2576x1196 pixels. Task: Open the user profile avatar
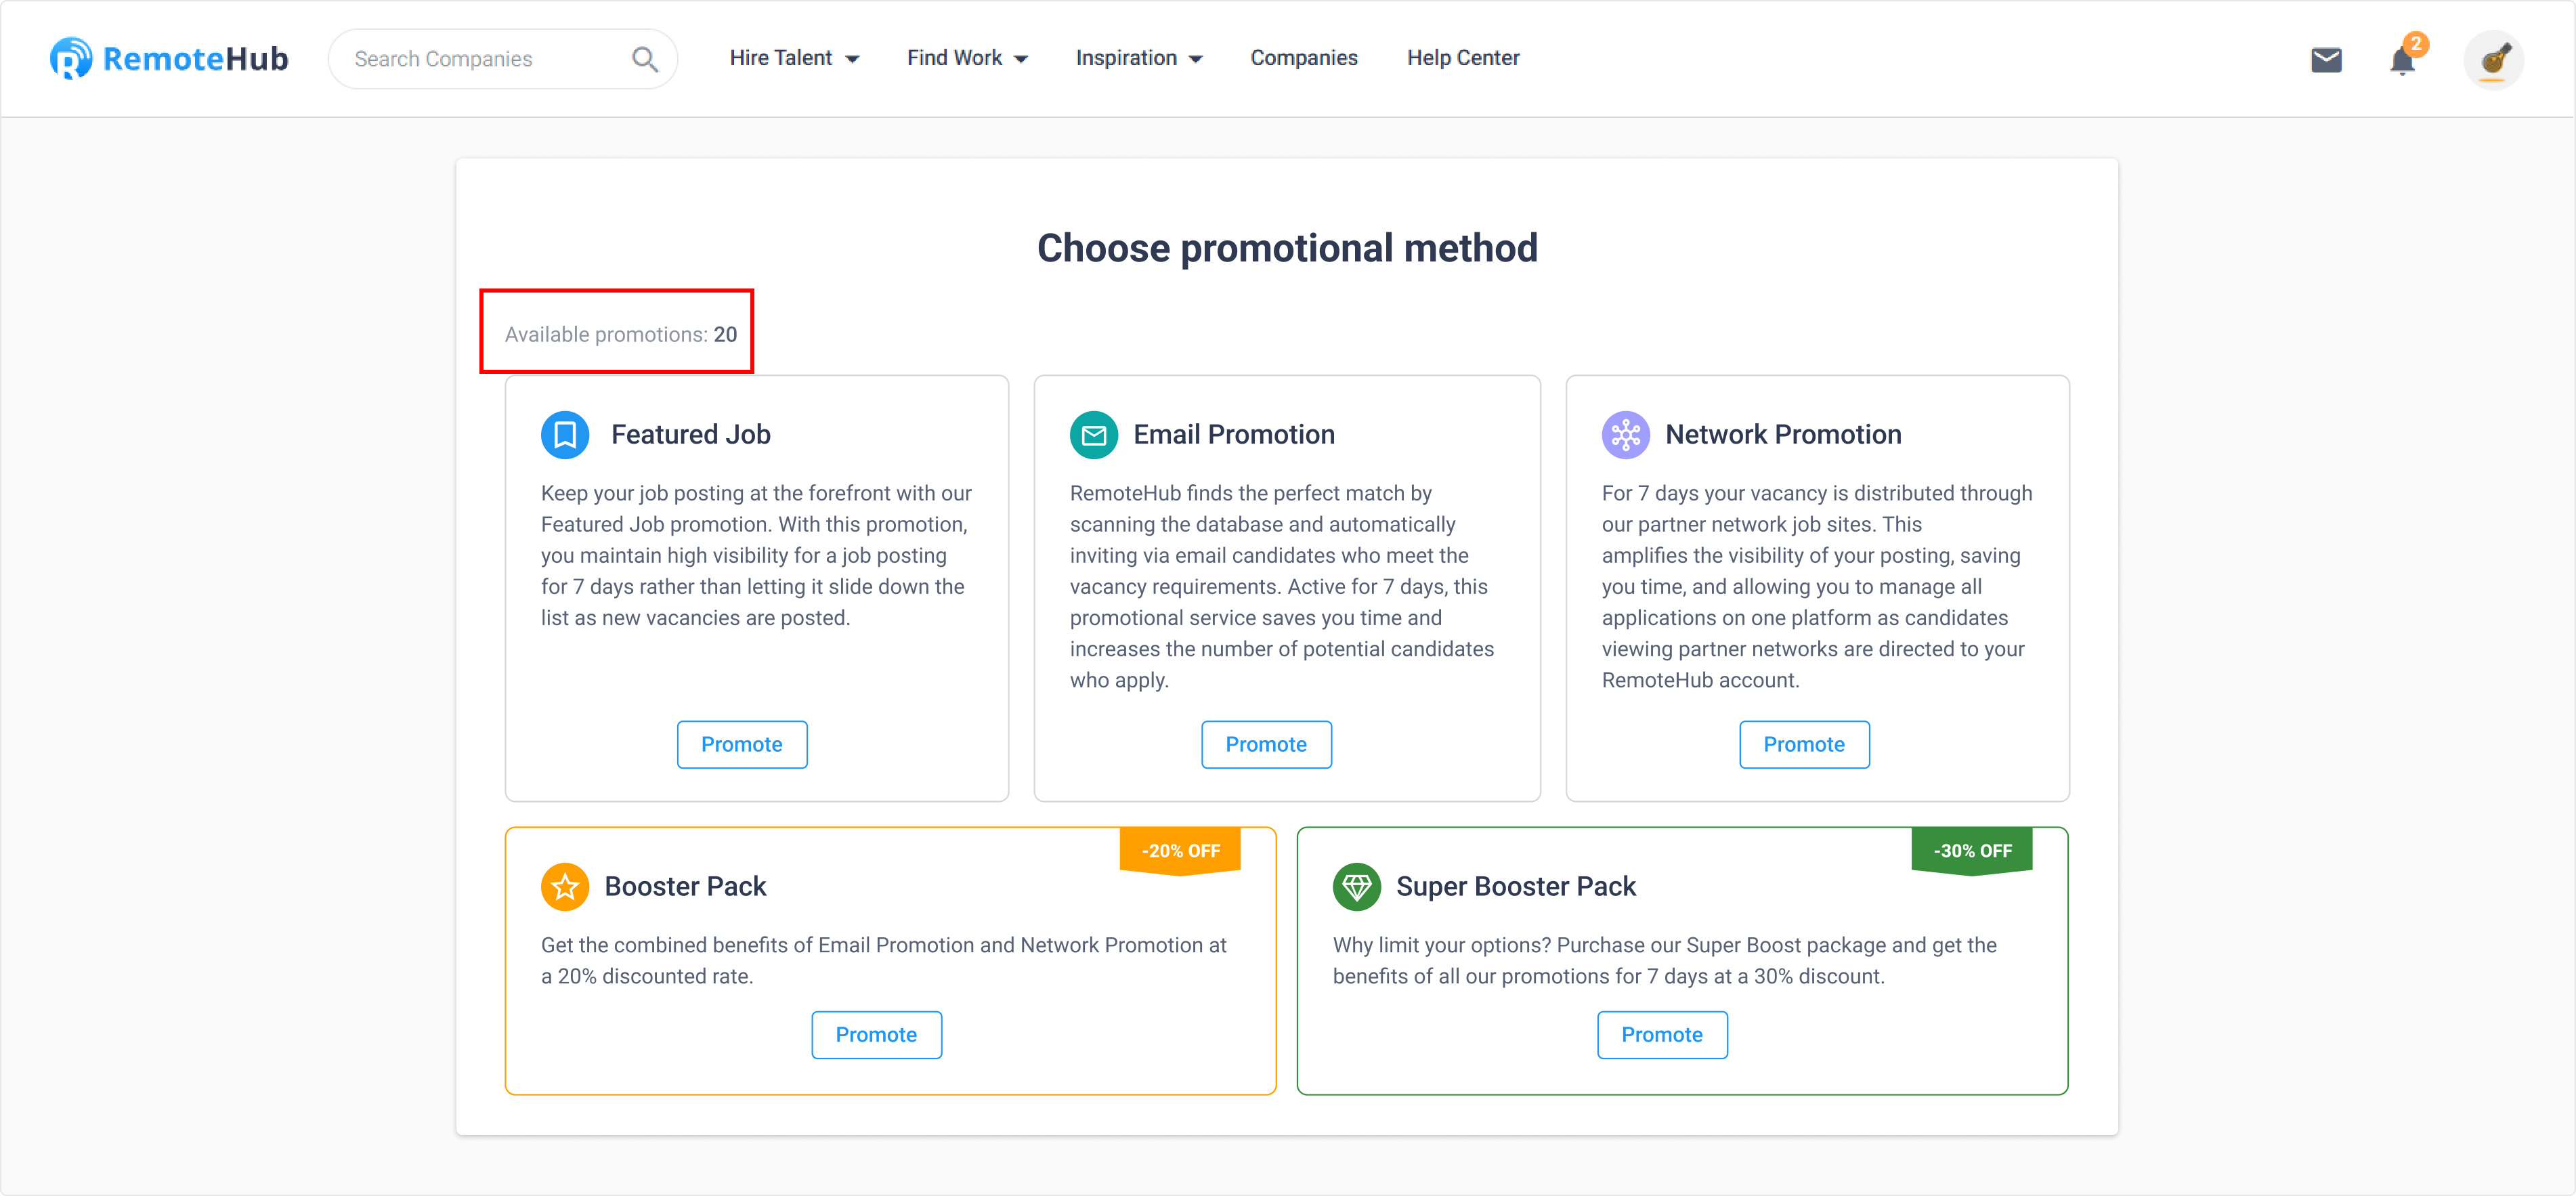pyautogui.click(x=2493, y=60)
